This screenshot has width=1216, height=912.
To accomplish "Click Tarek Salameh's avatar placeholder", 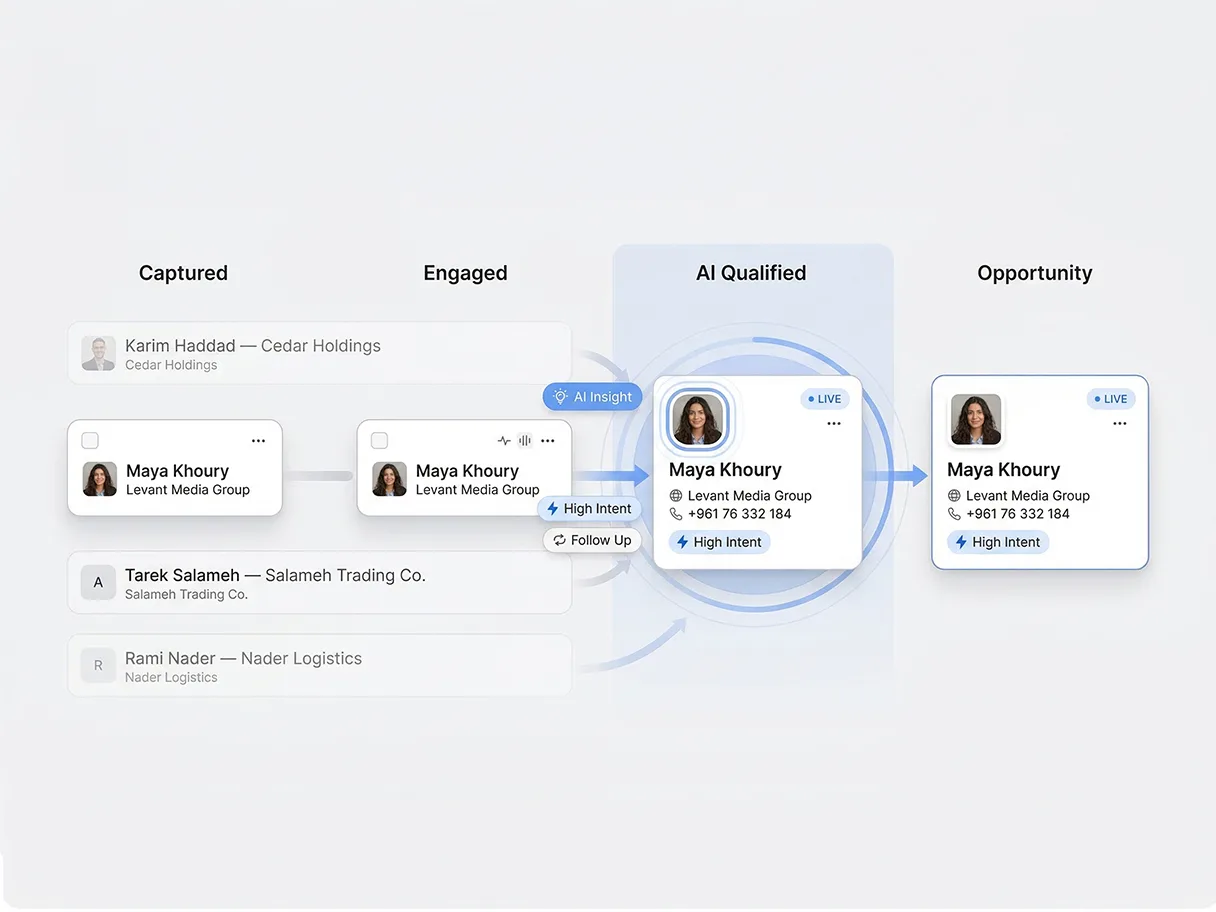I will 98,581.
